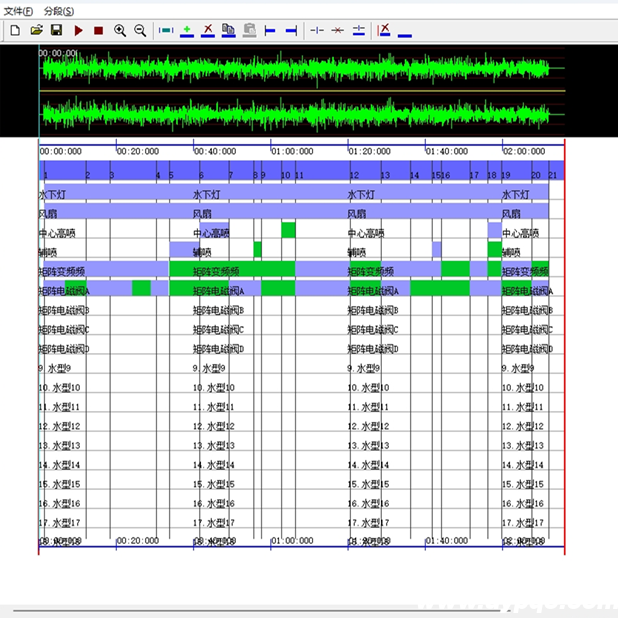Viewport: 618px width, 618px height.
Task: Click the leftmost 矩阵电磁阀B track label
Action: pos(64,311)
